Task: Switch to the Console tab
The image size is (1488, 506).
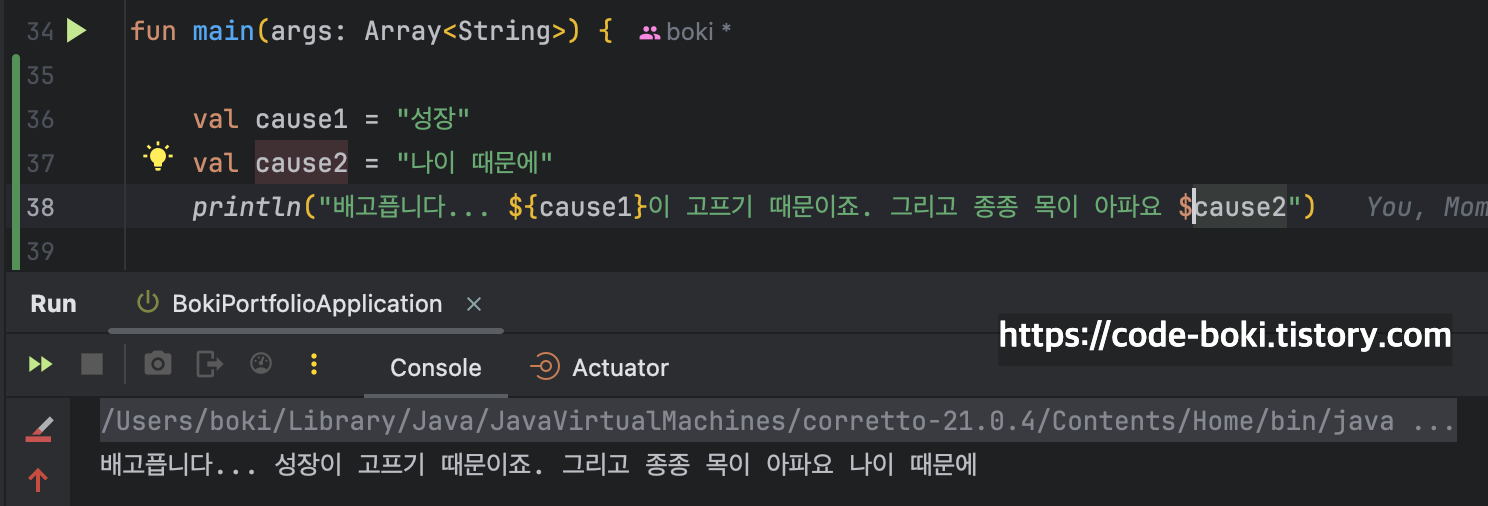Action: tap(436, 367)
